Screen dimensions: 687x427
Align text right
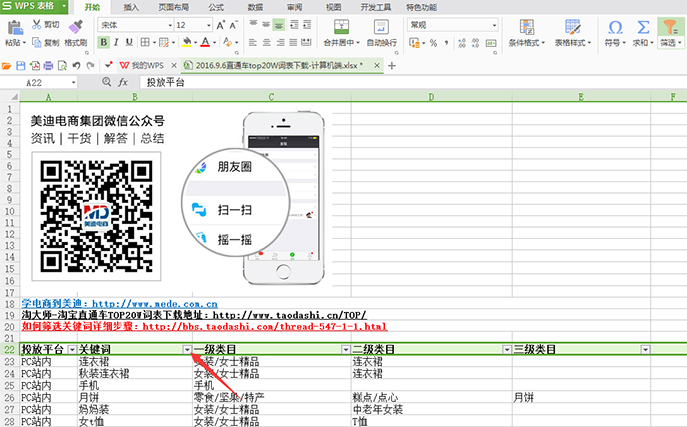coord(280,42)
